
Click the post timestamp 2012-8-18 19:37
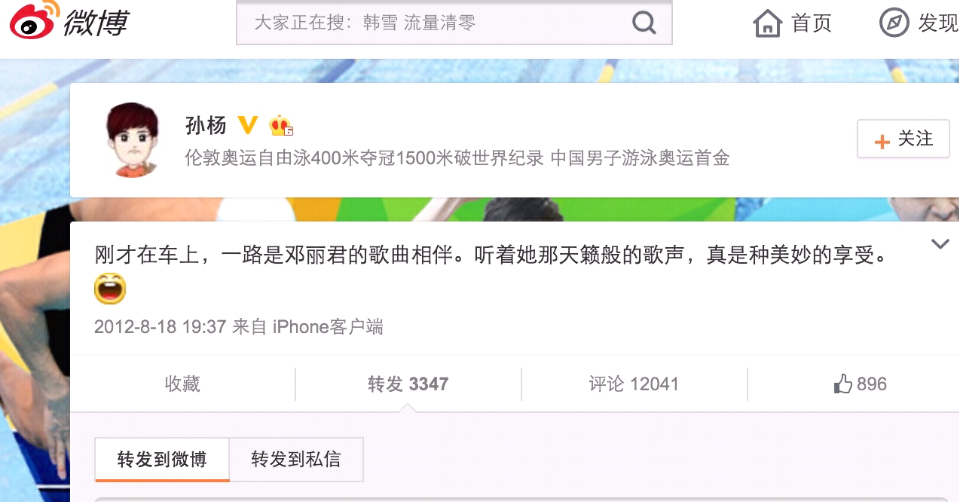coord(160,327)
